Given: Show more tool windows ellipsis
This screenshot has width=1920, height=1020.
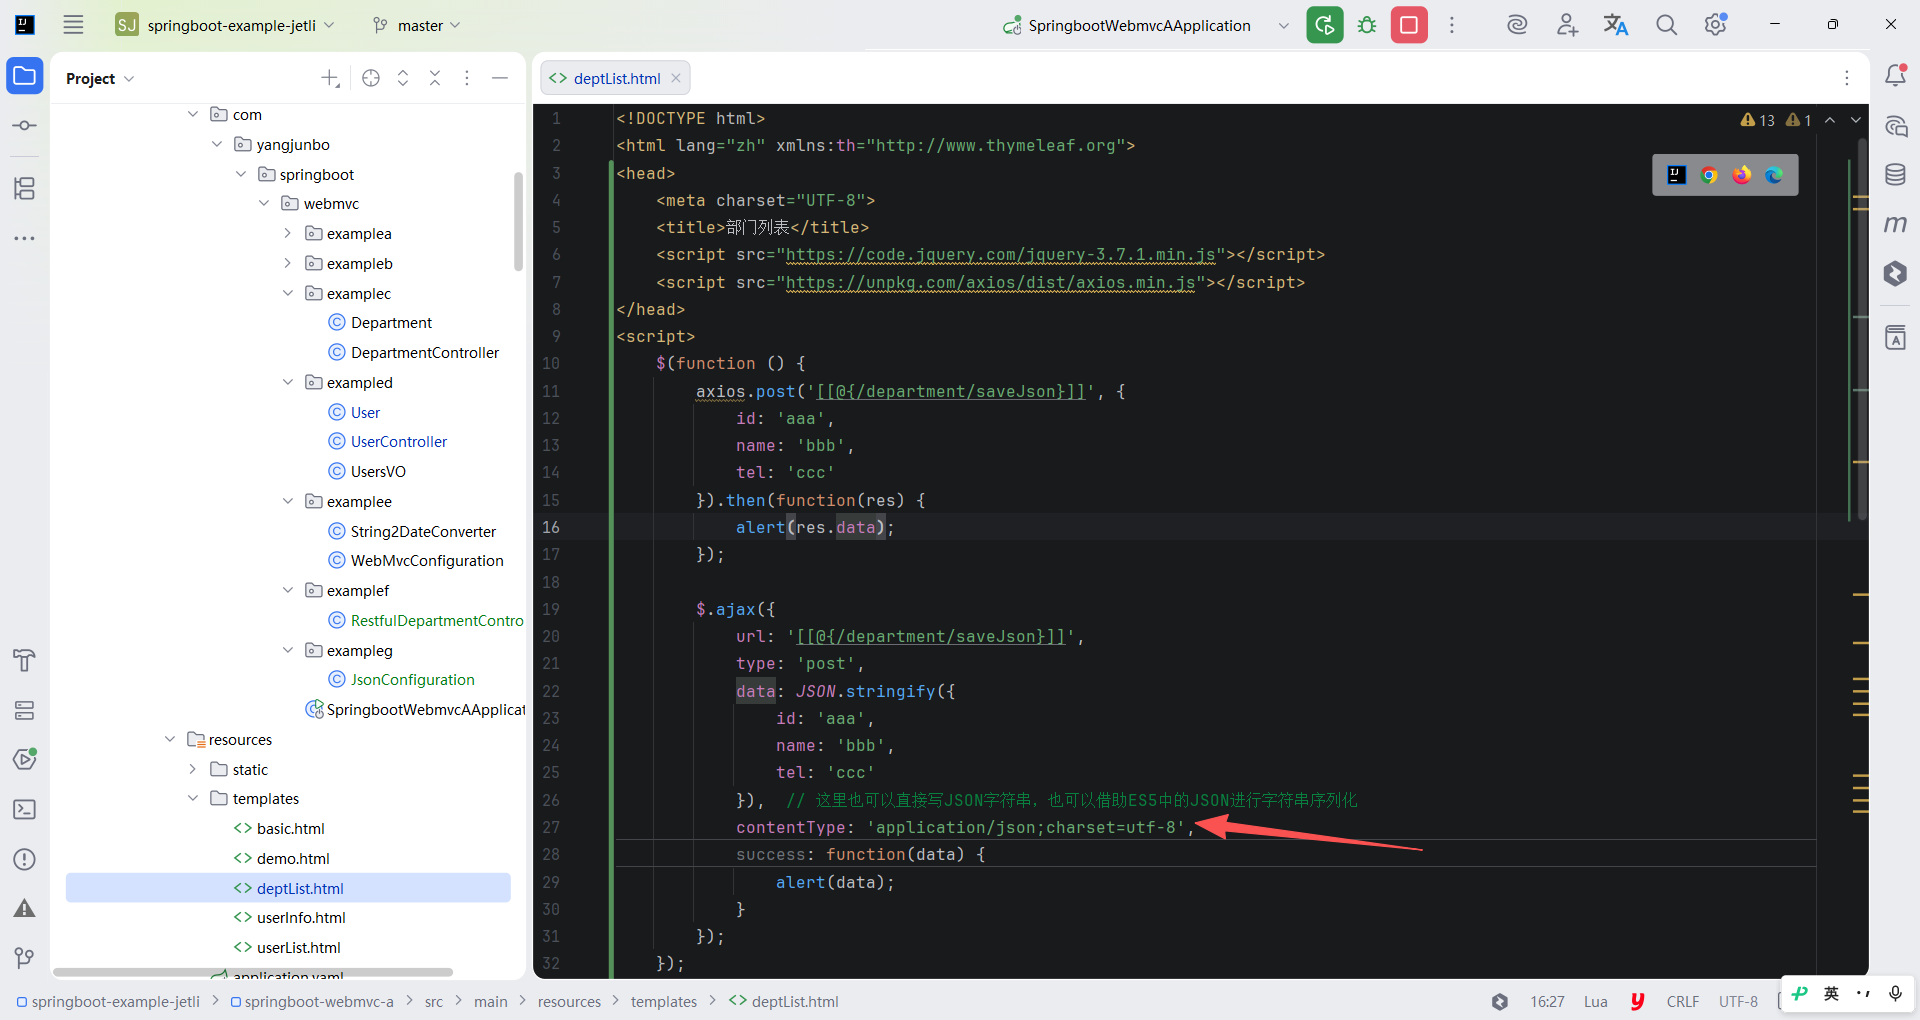Looking at the screenshot, I should [25, 238].
